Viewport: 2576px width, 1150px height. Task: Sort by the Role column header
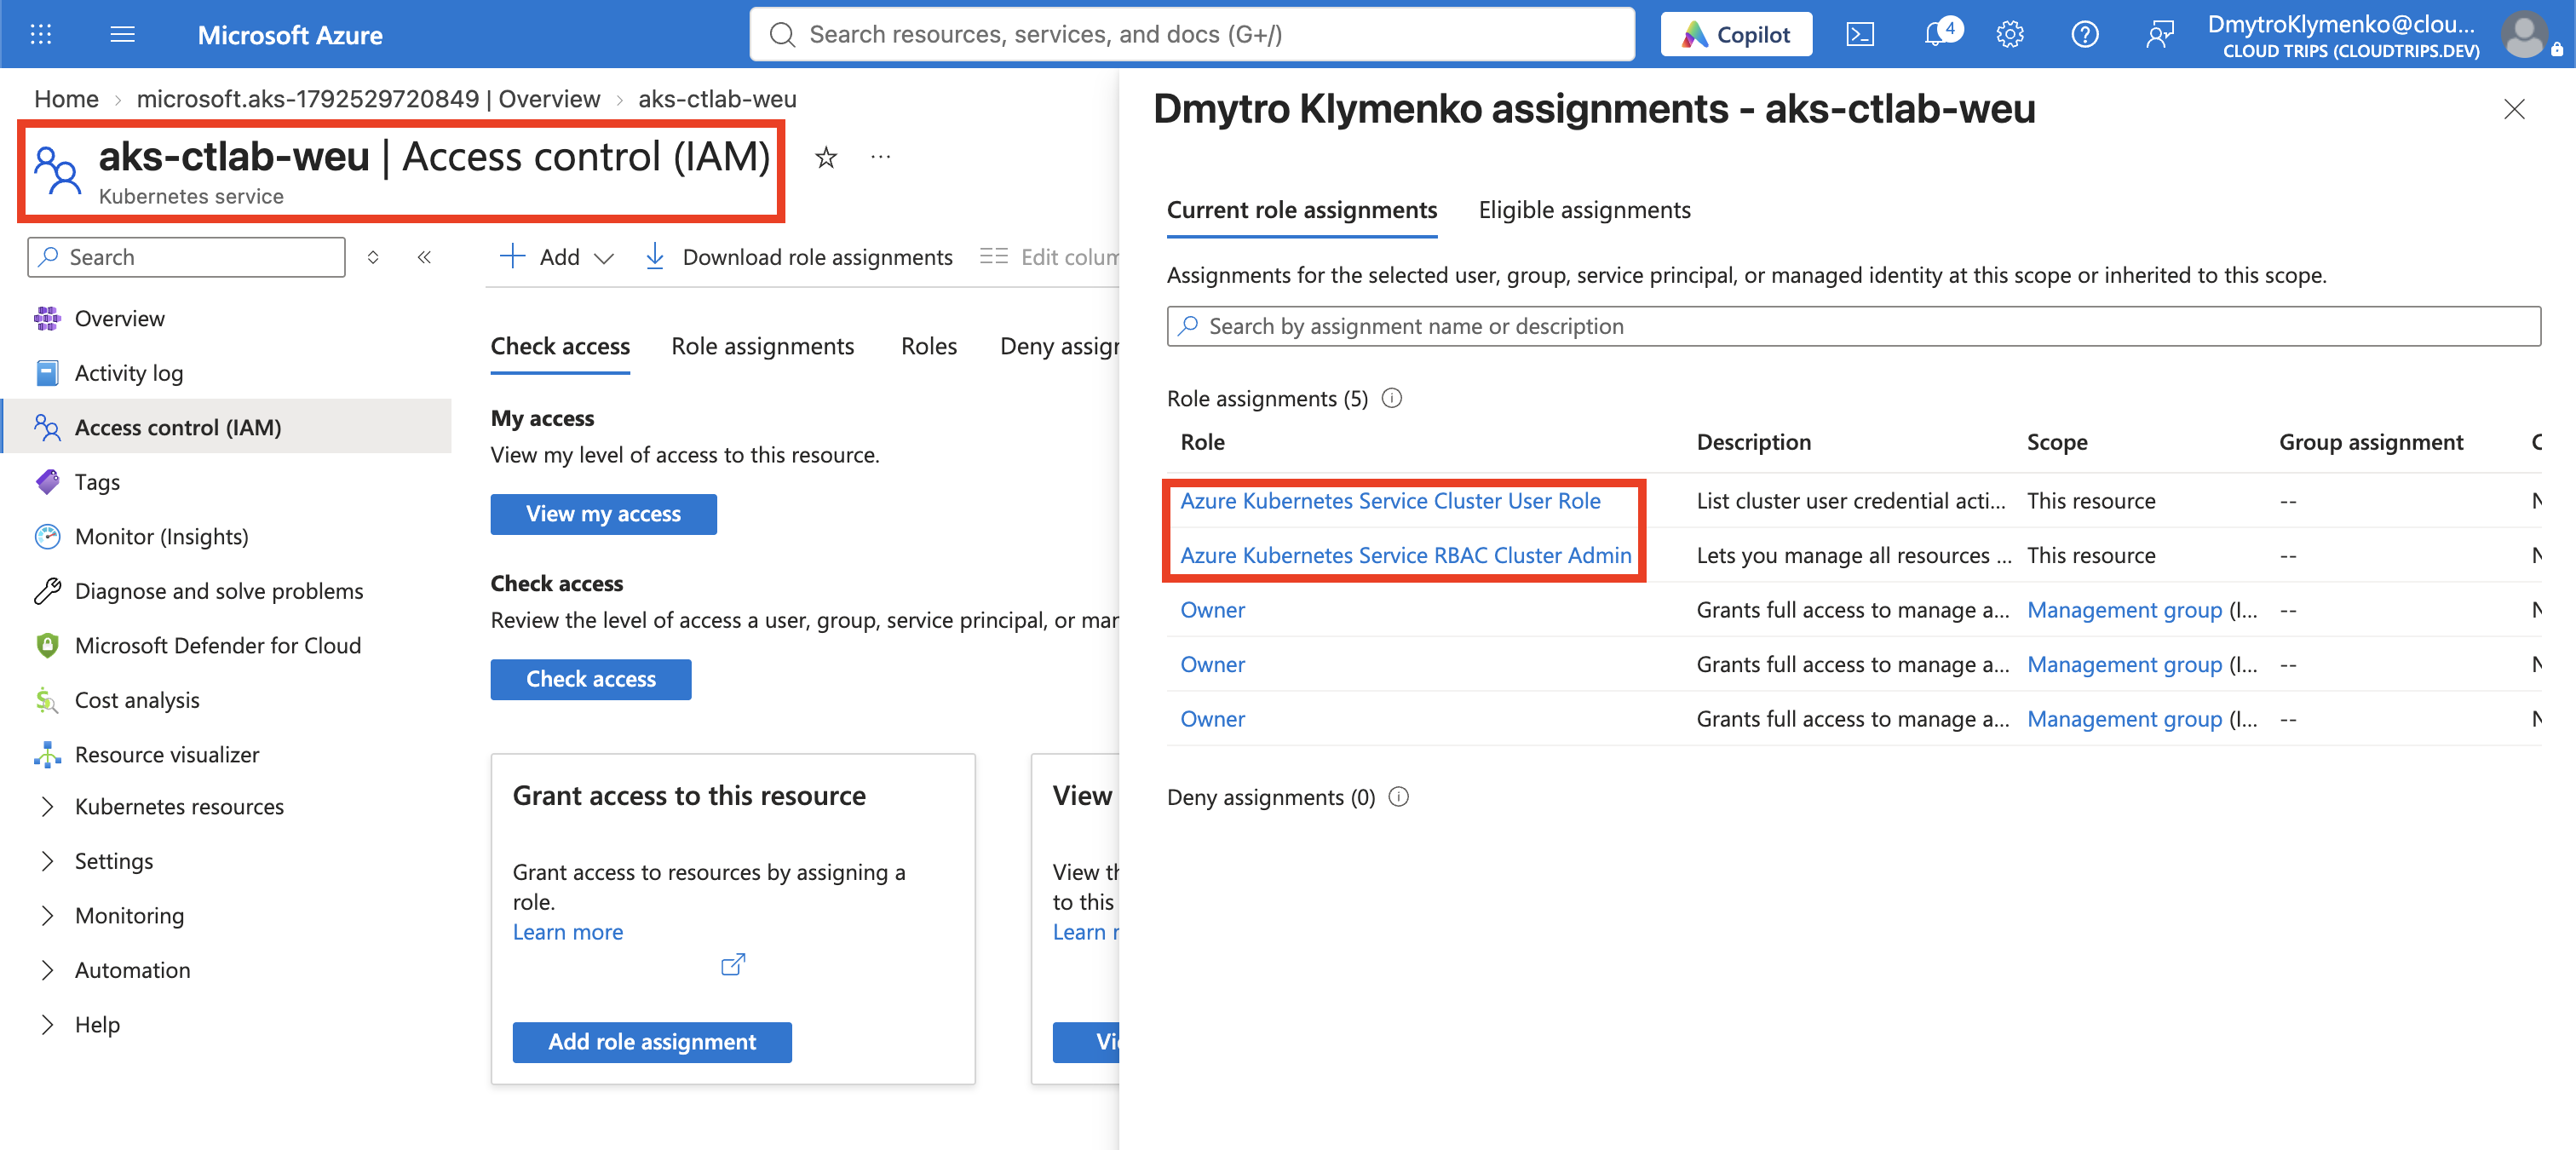pos(1202,442)
